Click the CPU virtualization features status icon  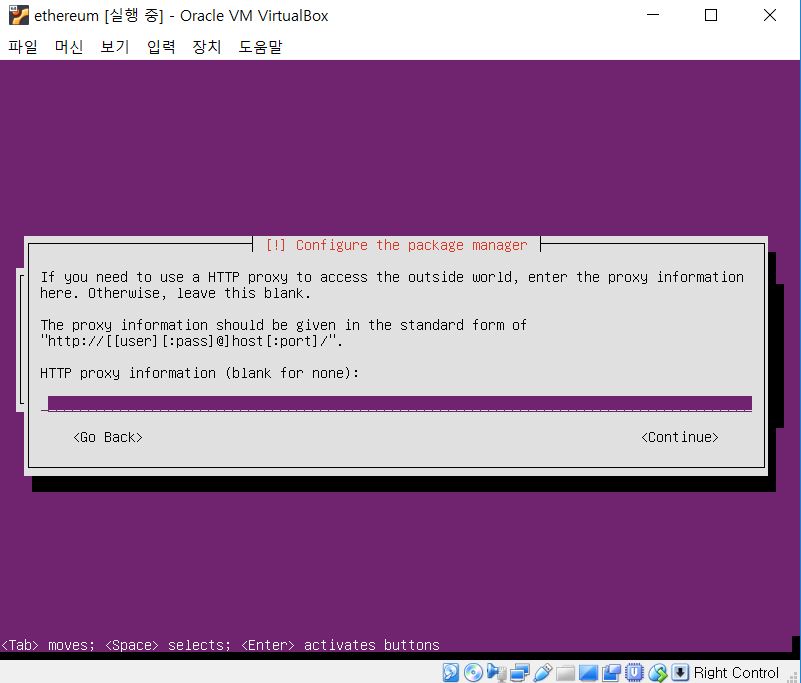(x=634, y=672)
